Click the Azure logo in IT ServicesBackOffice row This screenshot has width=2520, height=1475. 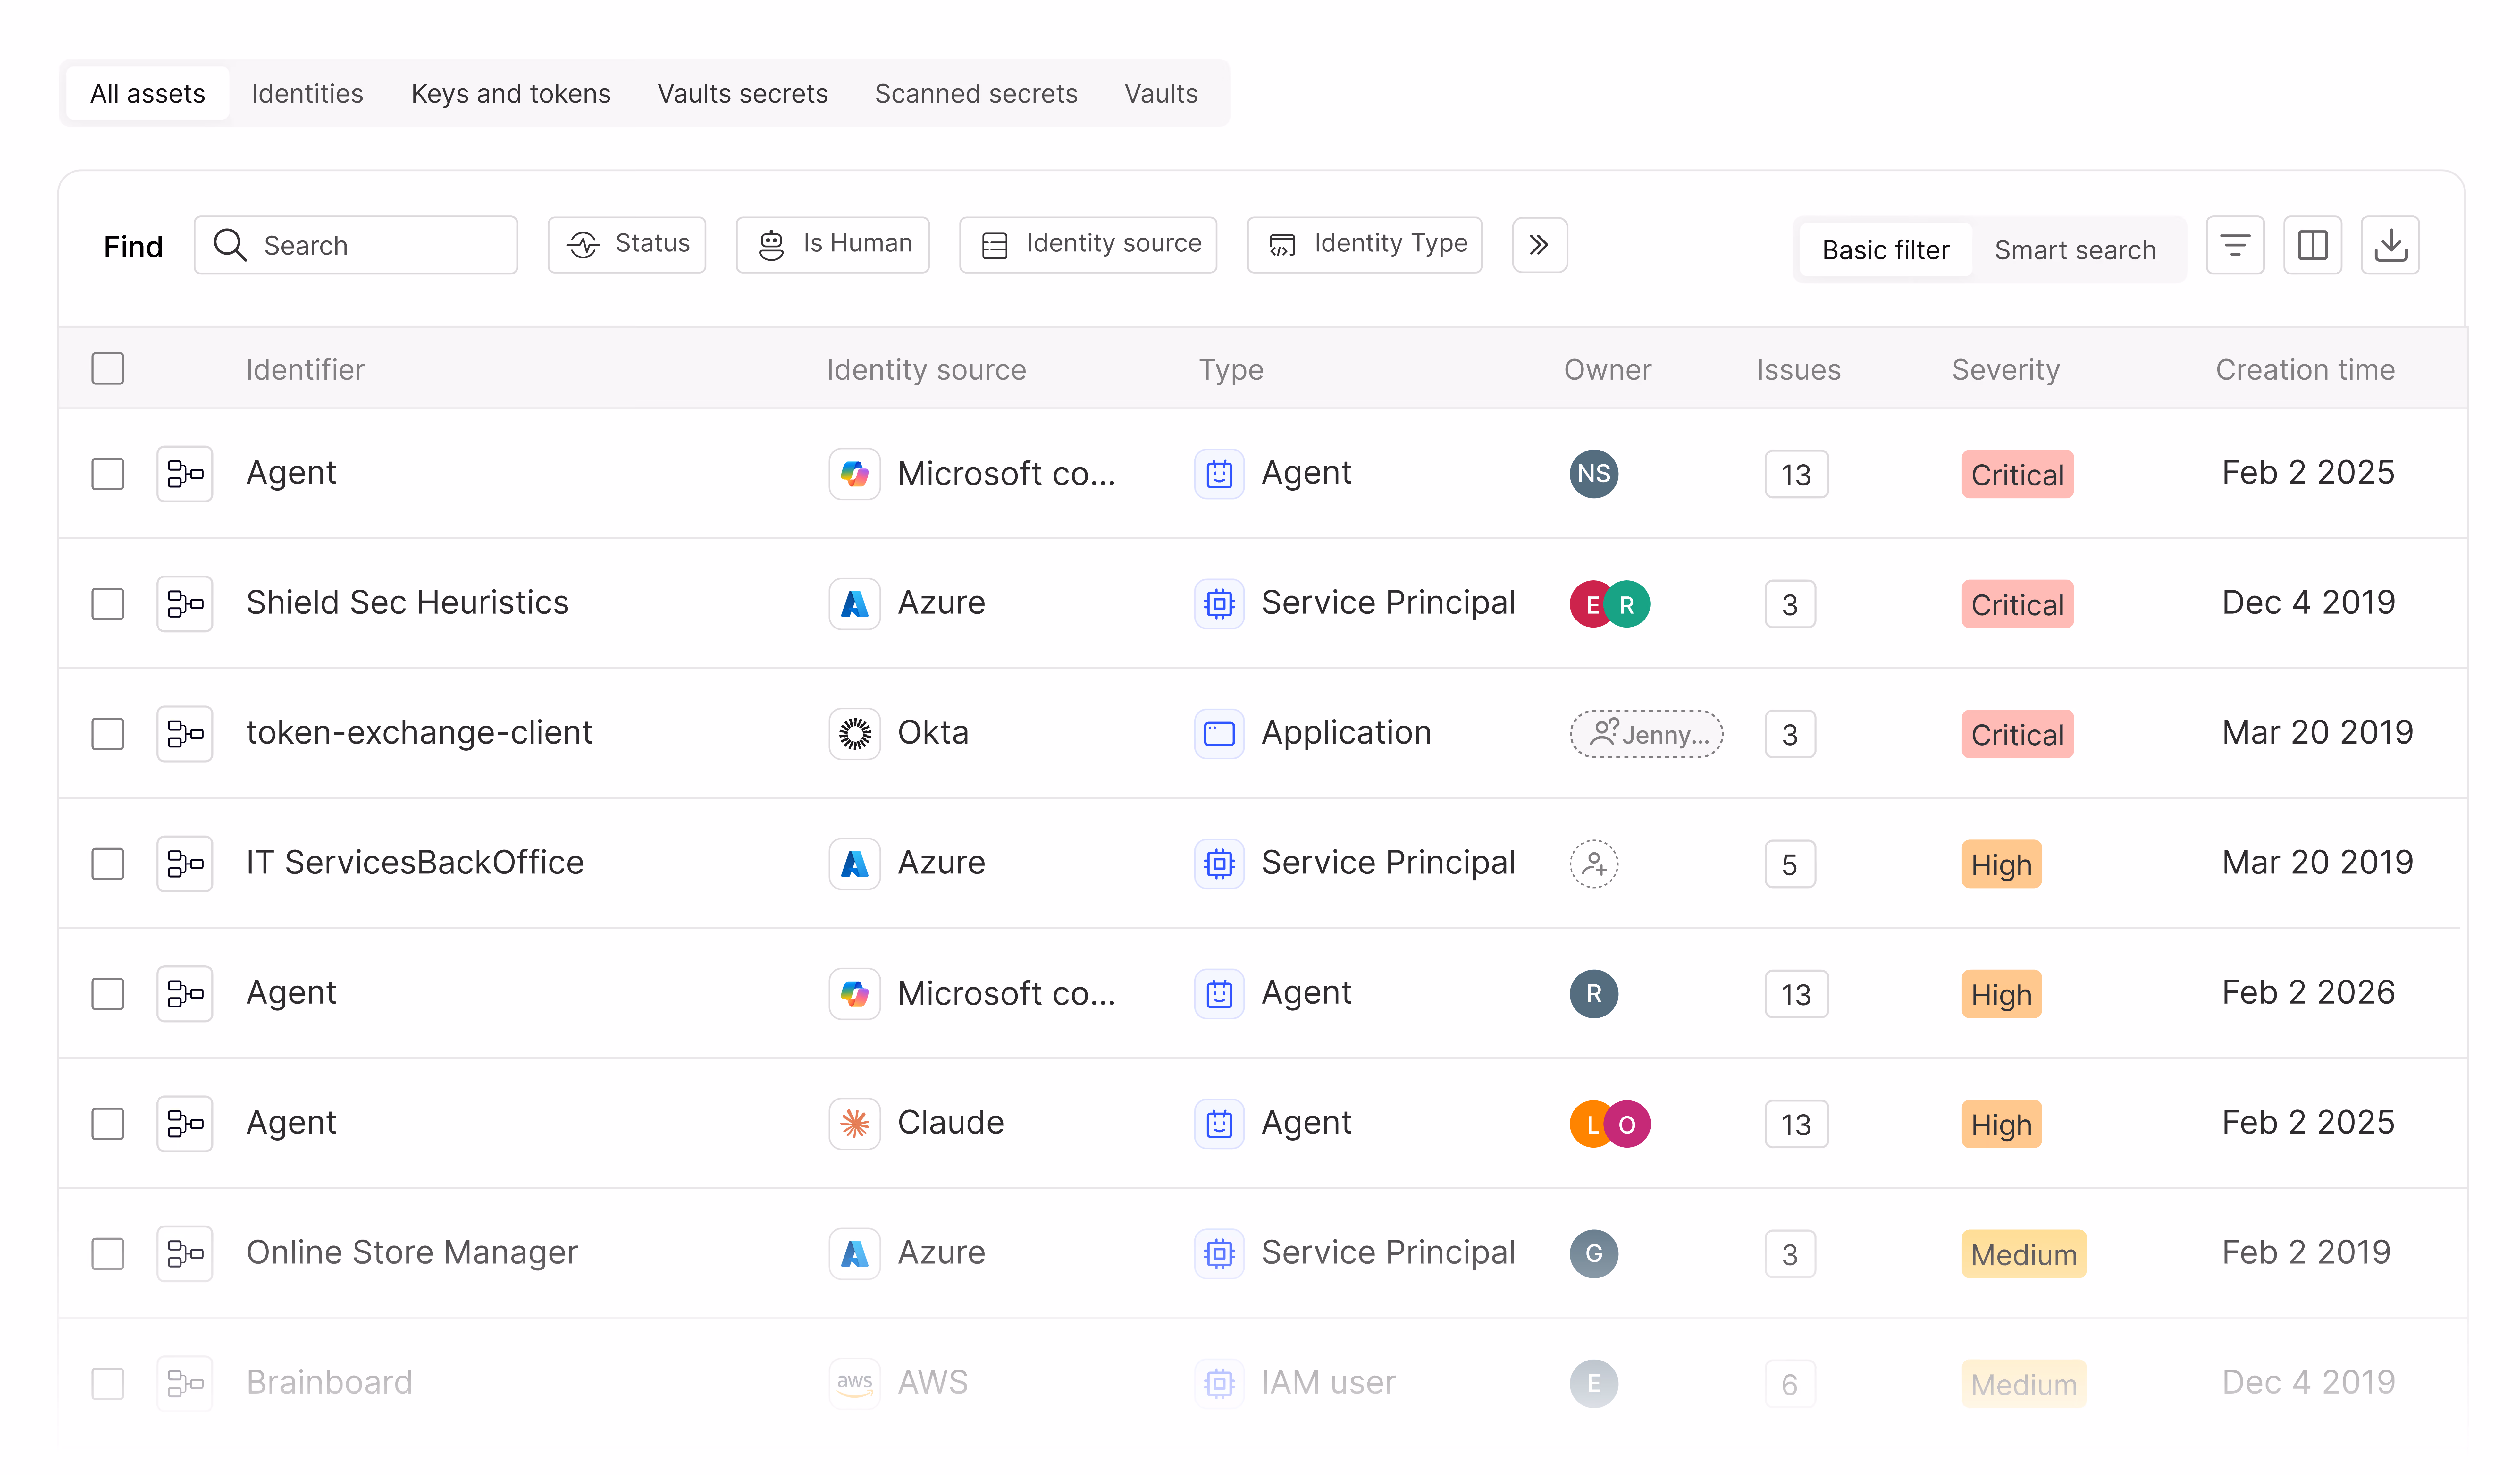coord(855,864)
